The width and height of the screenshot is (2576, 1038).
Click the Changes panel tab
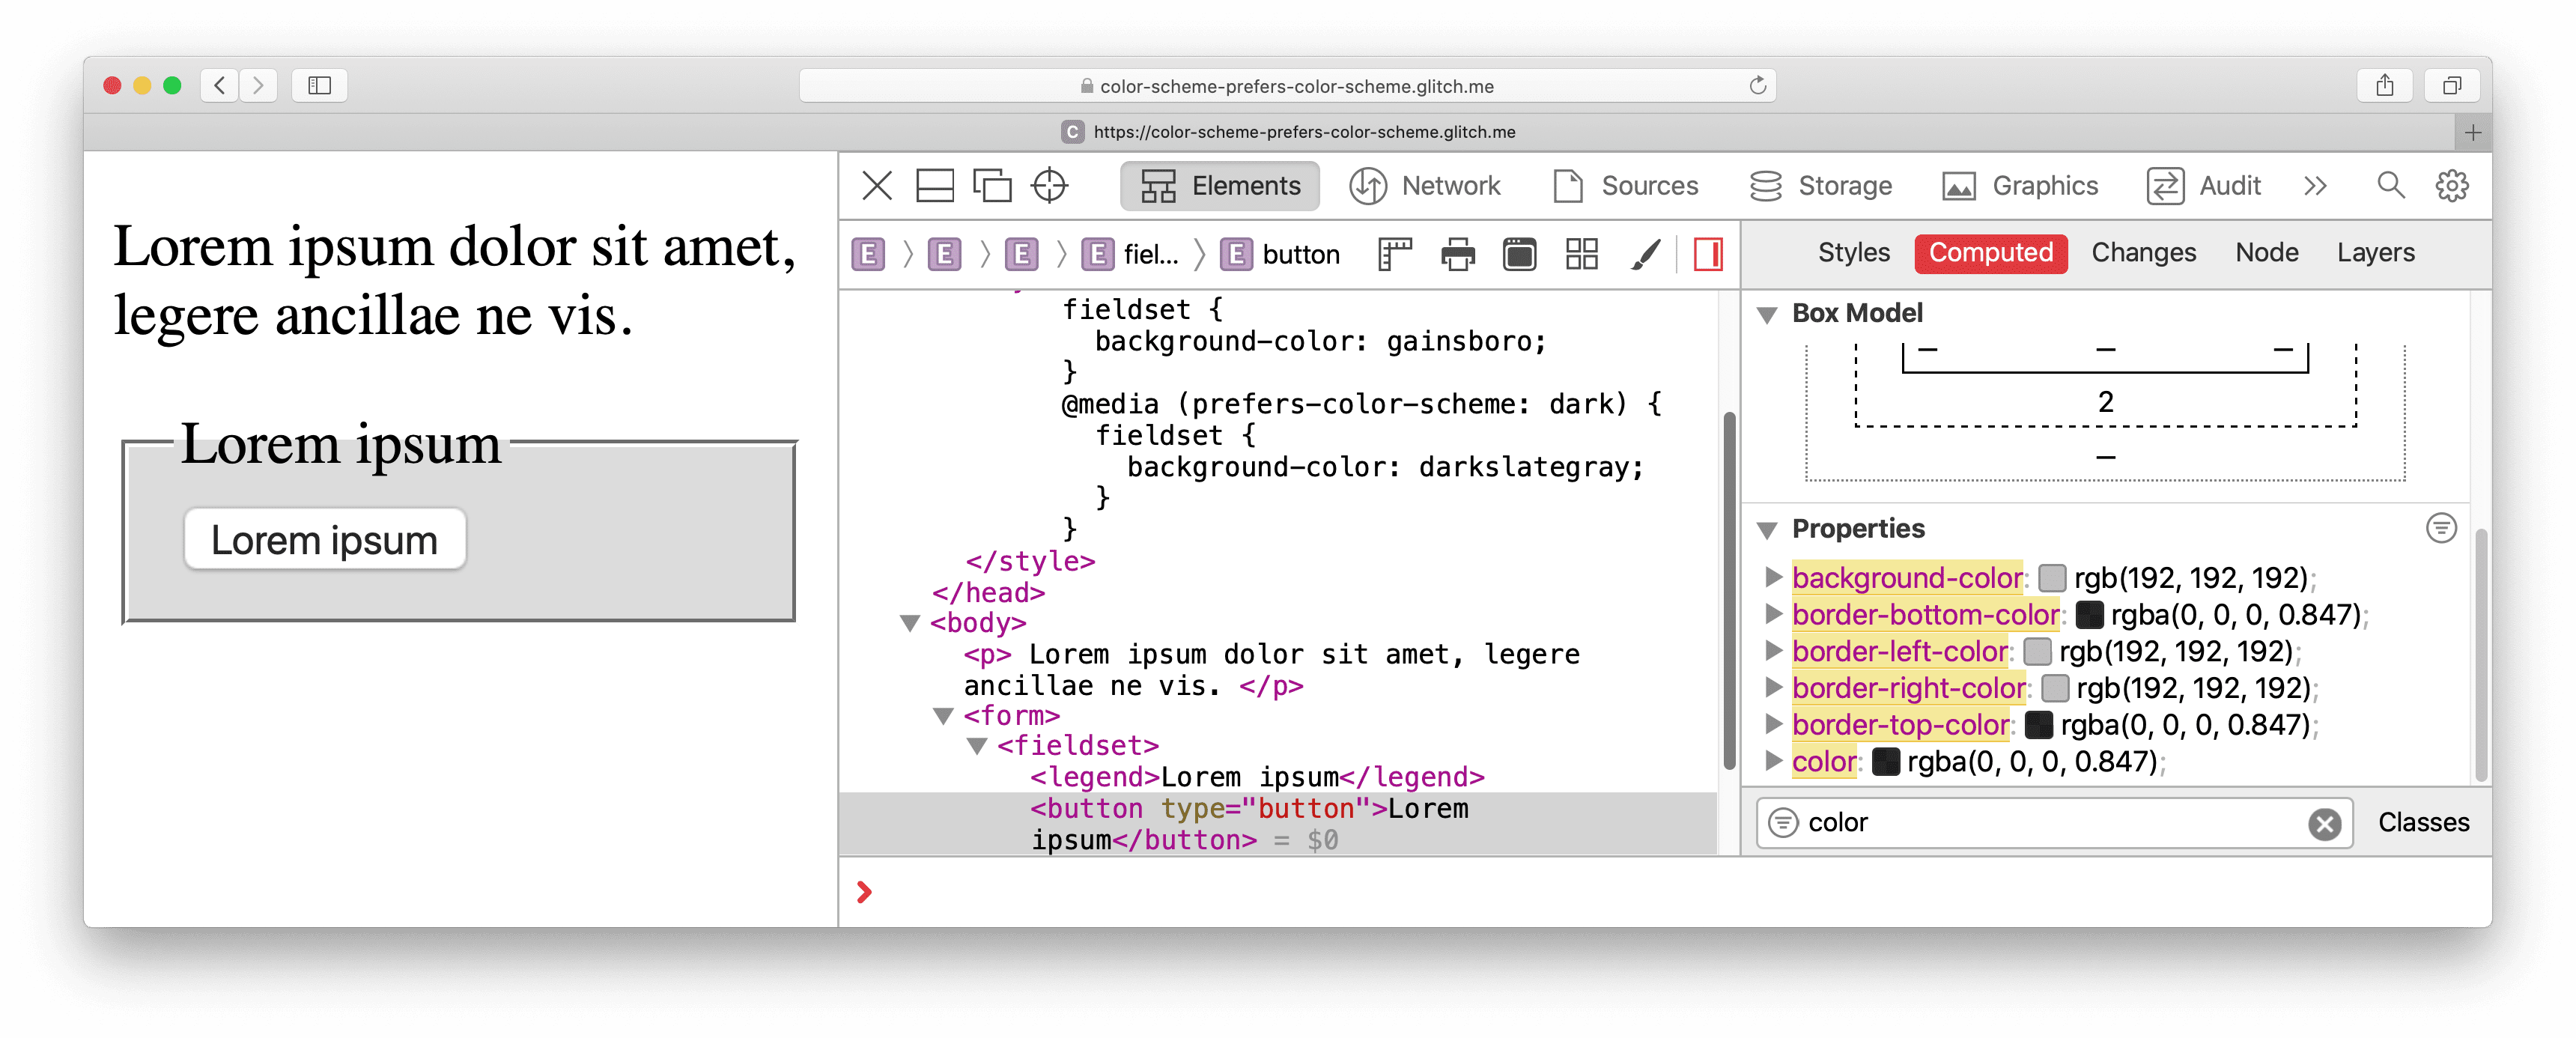(x=2144, y=253)
